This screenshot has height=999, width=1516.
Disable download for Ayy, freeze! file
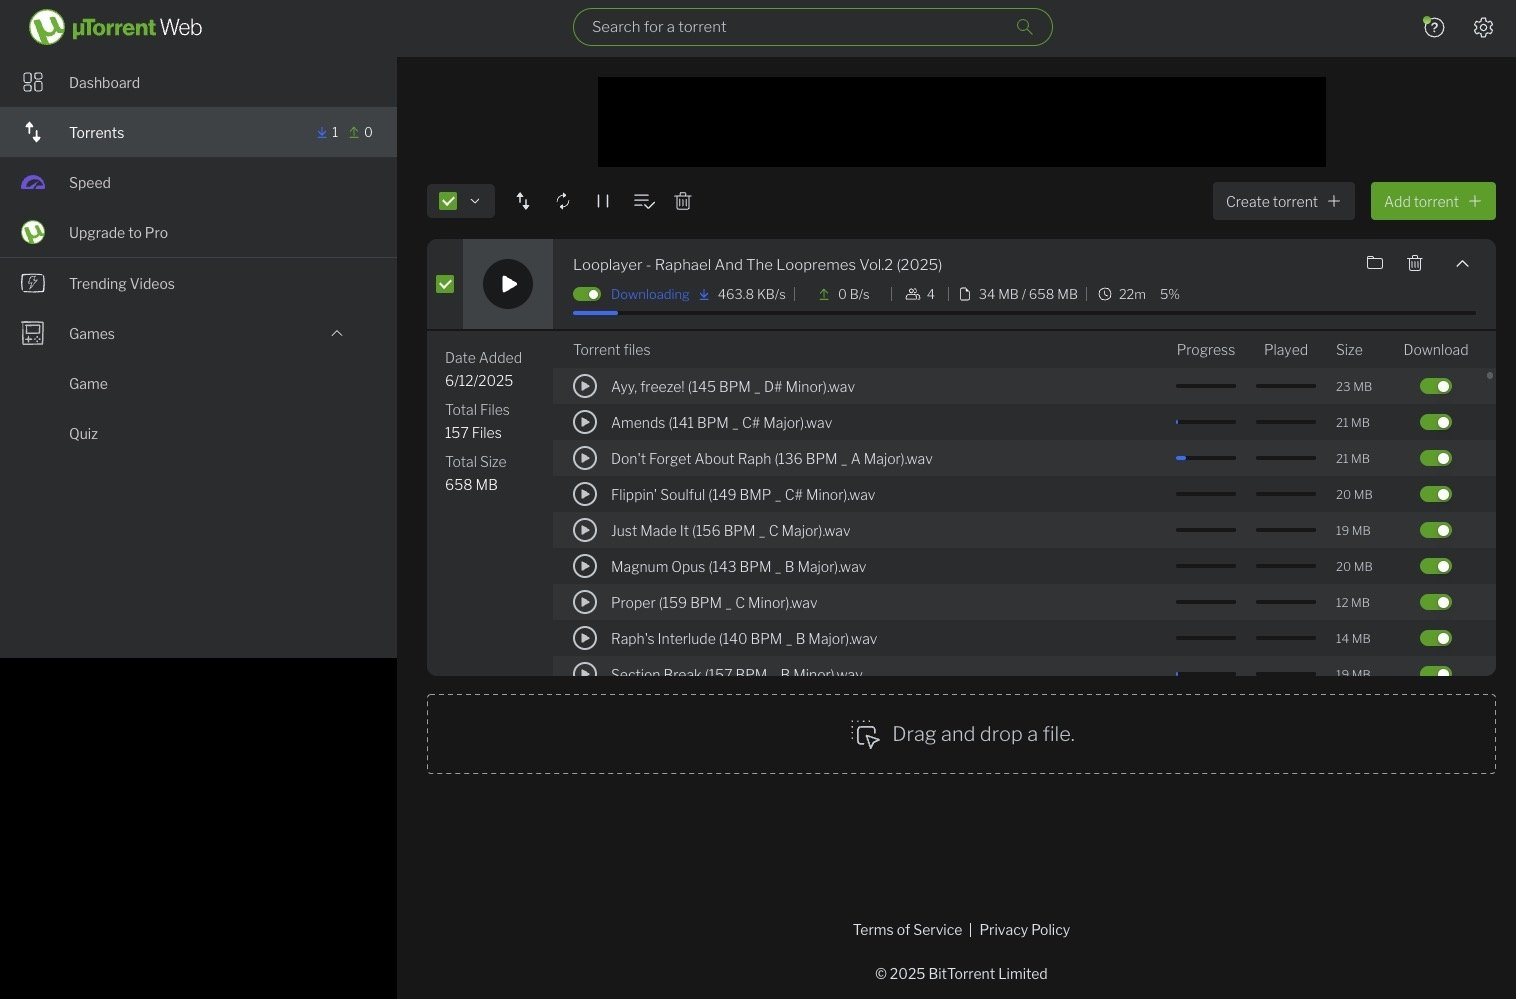pyautogui.click(x=1436, y=386)
